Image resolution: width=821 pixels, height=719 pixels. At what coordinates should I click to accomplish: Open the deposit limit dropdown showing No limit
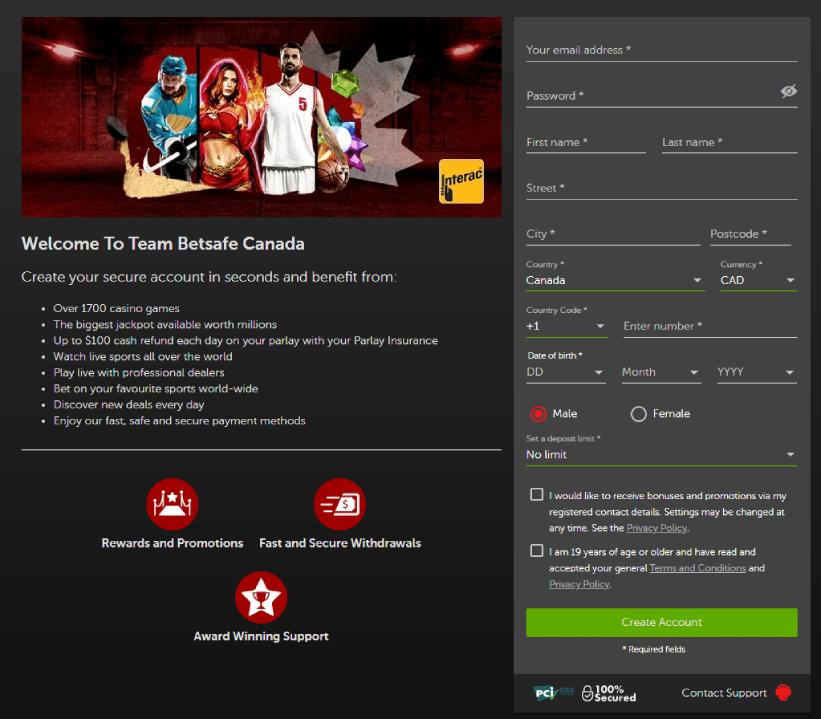662,455
